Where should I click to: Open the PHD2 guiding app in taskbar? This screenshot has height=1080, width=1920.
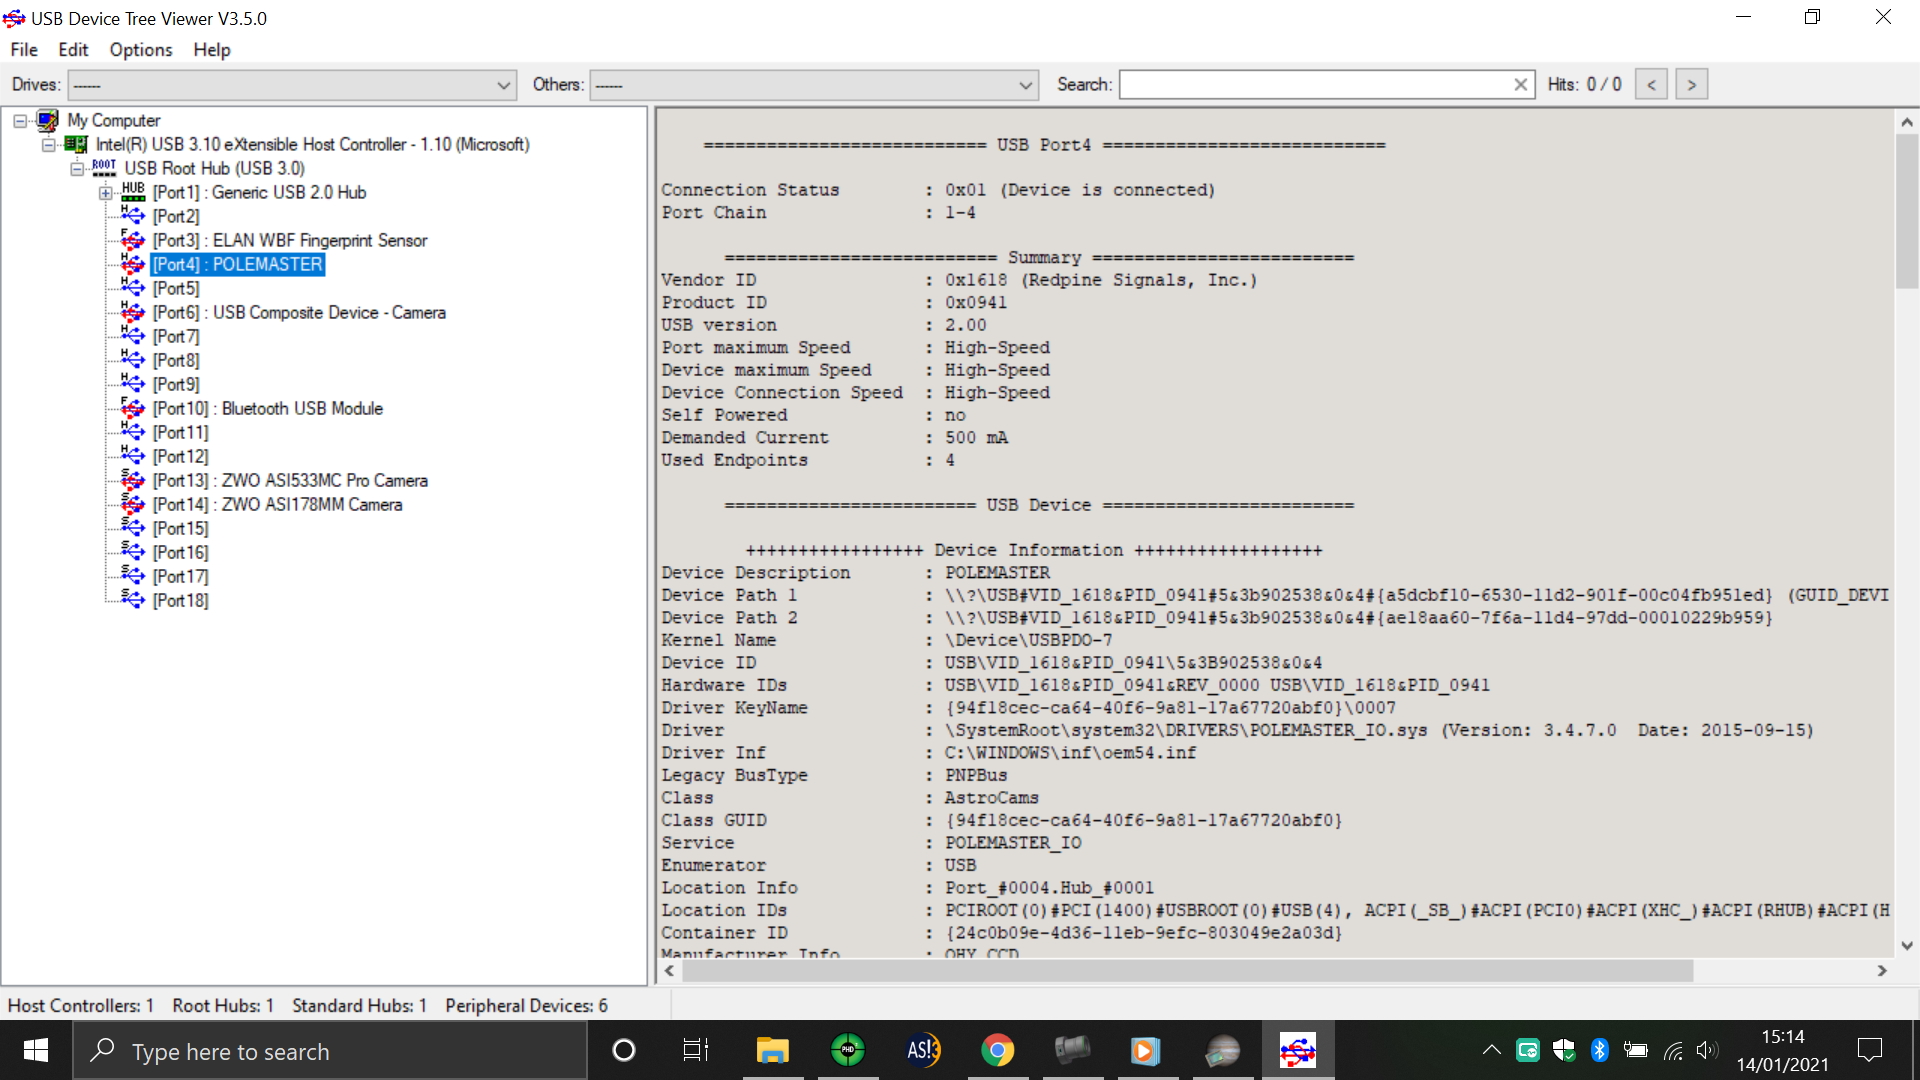(848, 1050)
